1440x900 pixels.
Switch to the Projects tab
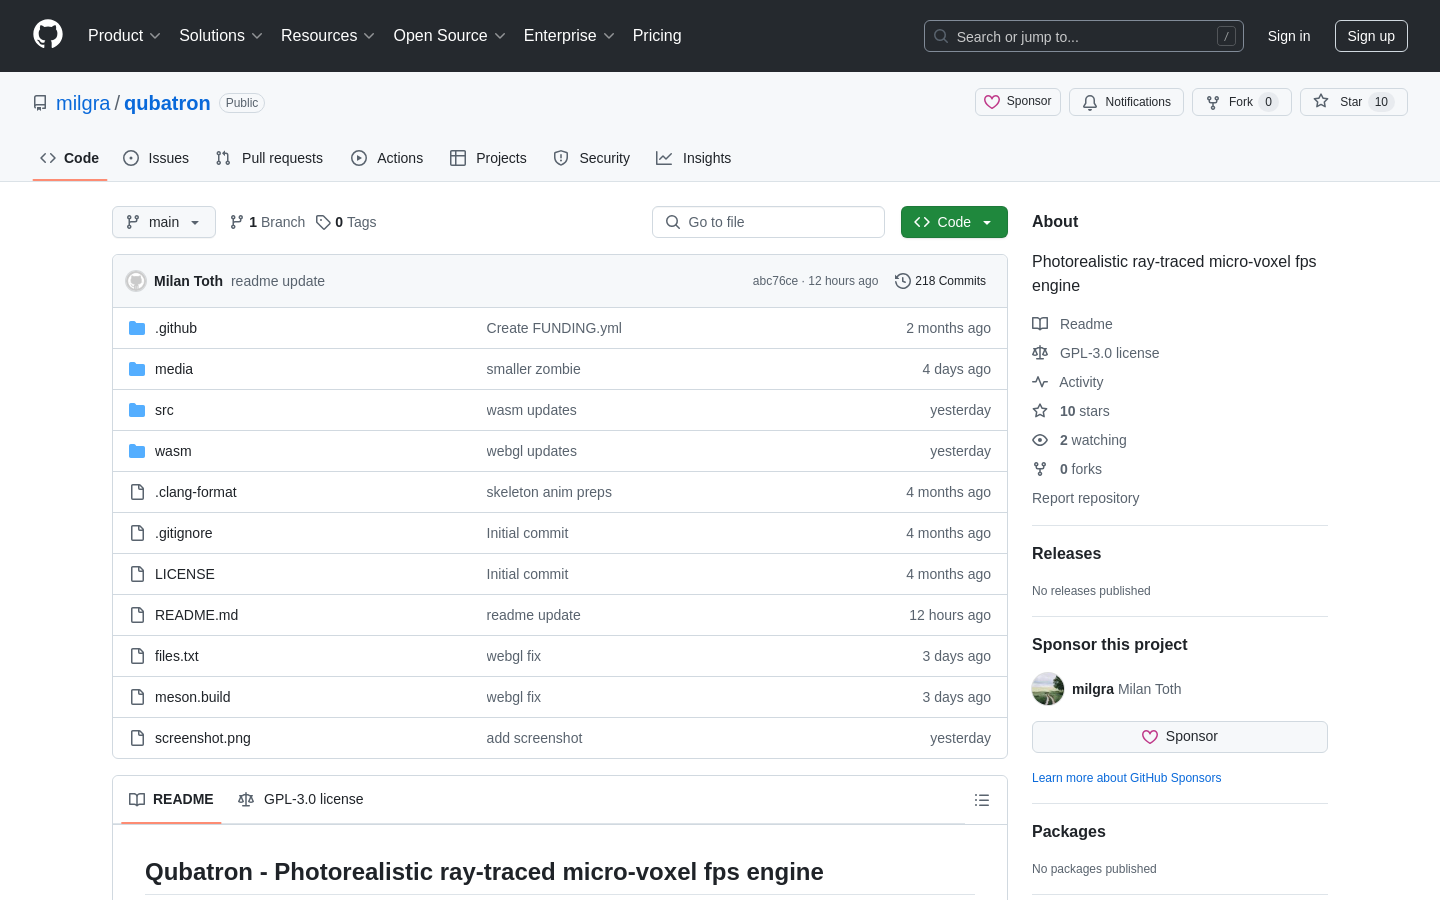(x=488, y=158)
